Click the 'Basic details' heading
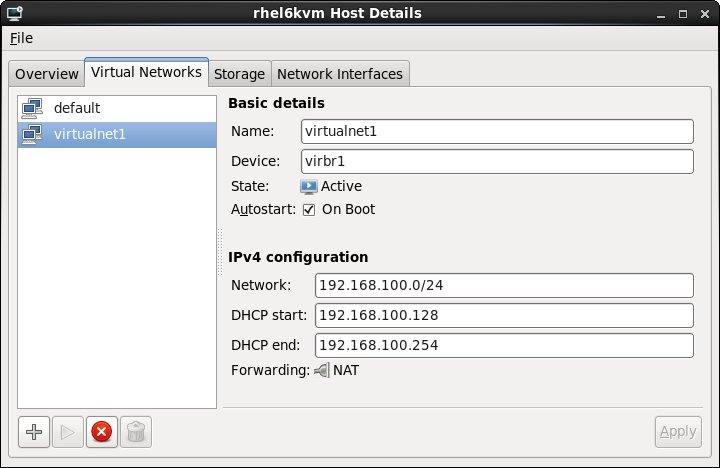Viewport: 720px width, 468px height. click(276, 103)
